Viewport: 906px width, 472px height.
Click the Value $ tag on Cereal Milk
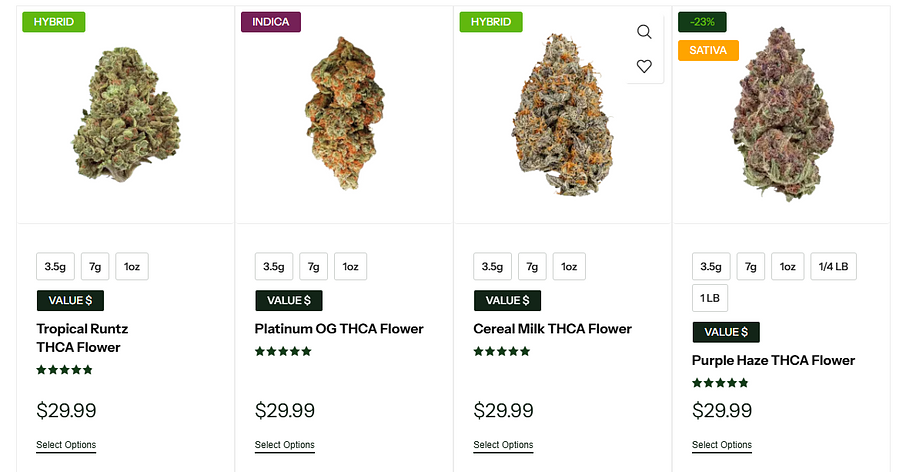[507, 300]
